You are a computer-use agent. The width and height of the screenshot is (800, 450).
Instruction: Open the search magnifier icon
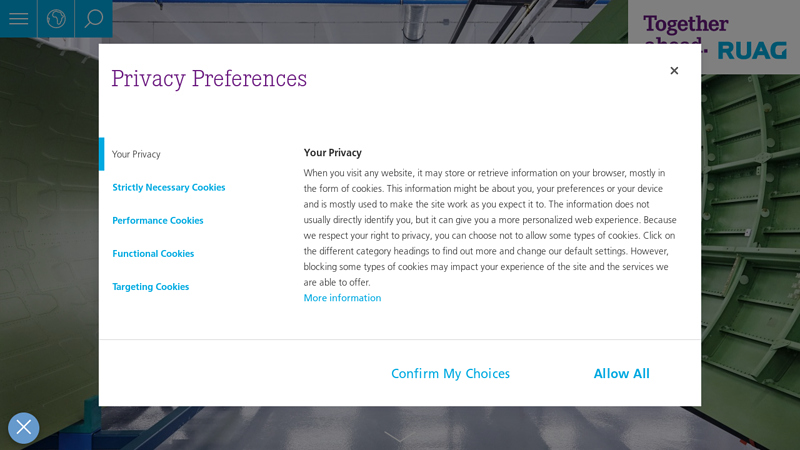[94, 19]
